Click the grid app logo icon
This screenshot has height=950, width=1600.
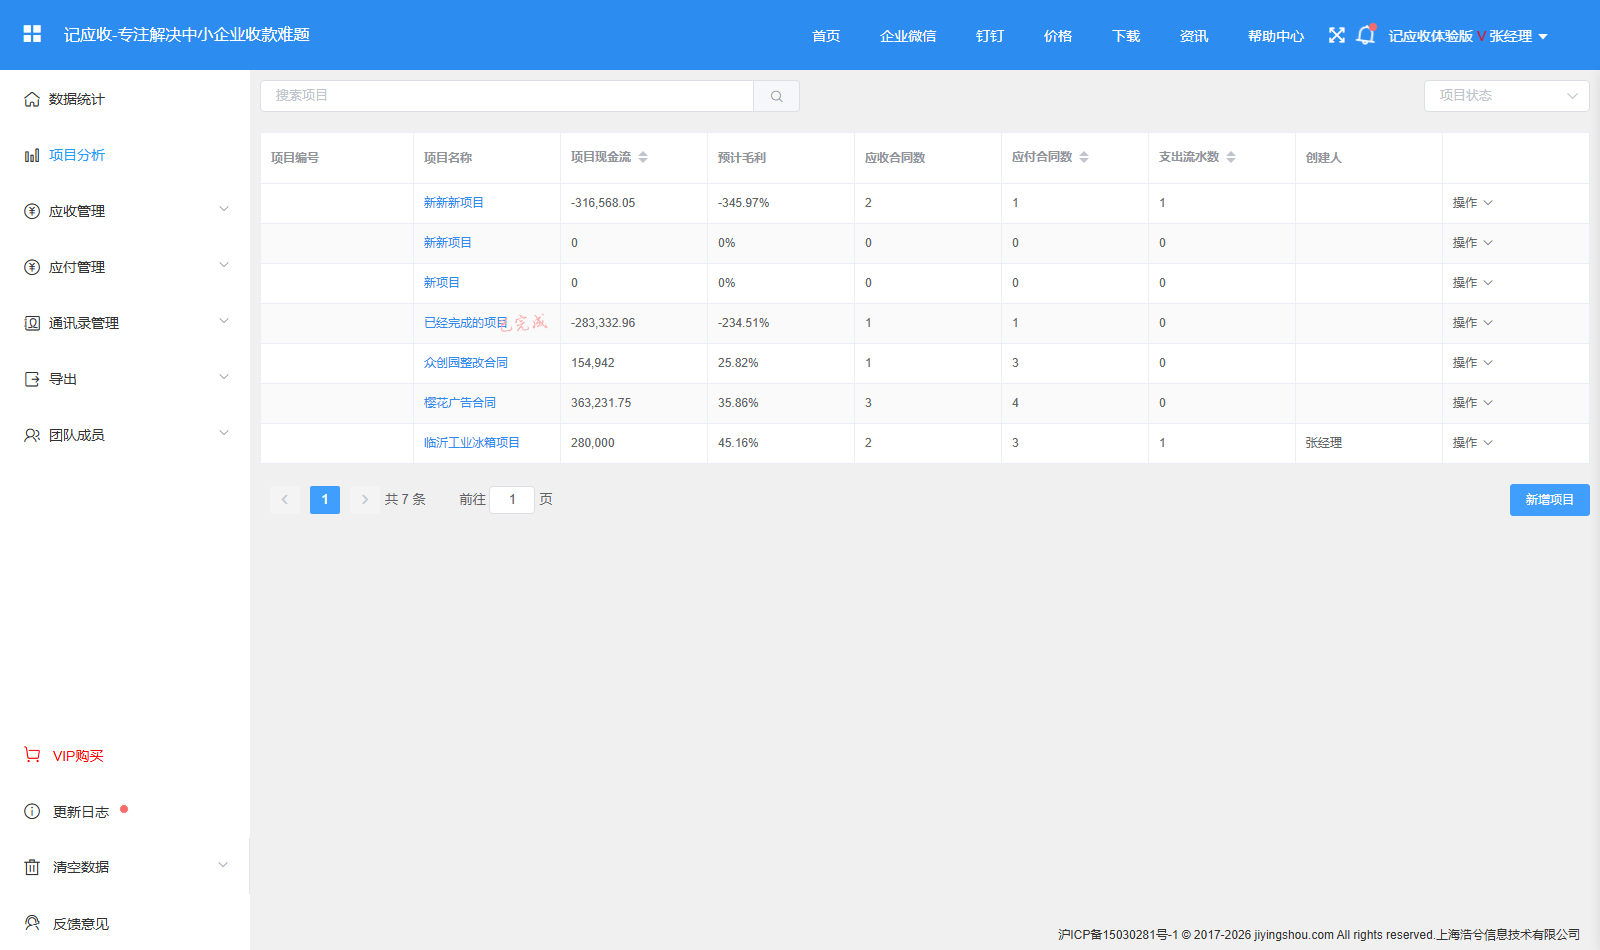32,34
